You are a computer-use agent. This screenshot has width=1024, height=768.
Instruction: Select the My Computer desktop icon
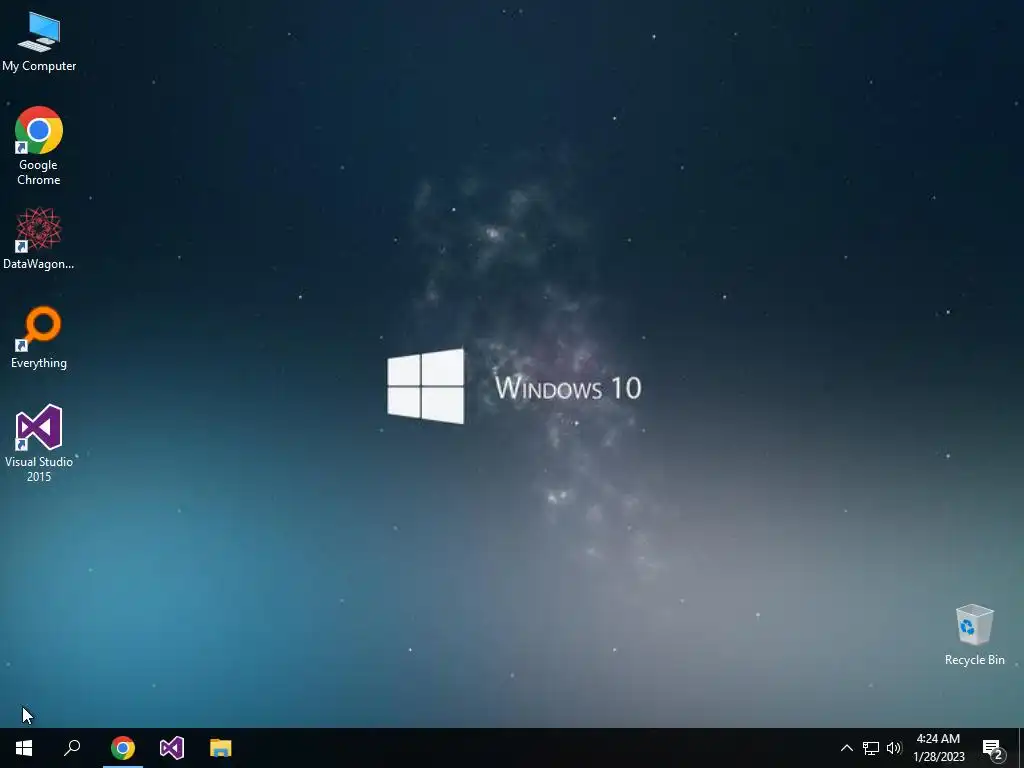tap(39, 42)
